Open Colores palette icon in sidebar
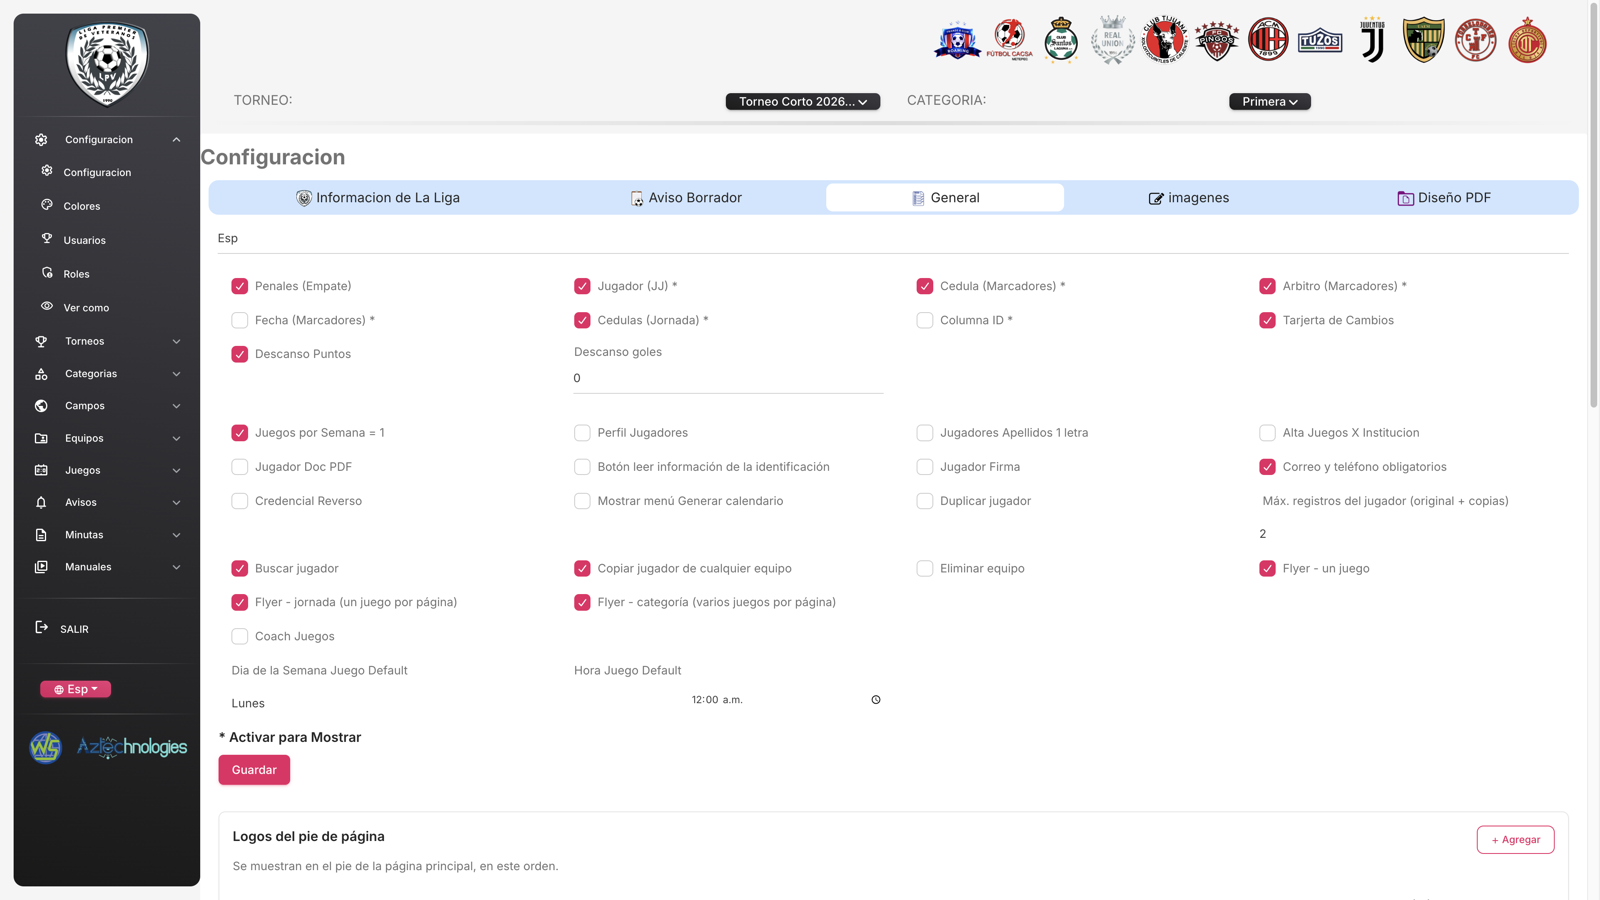 (x=47, y=205)
